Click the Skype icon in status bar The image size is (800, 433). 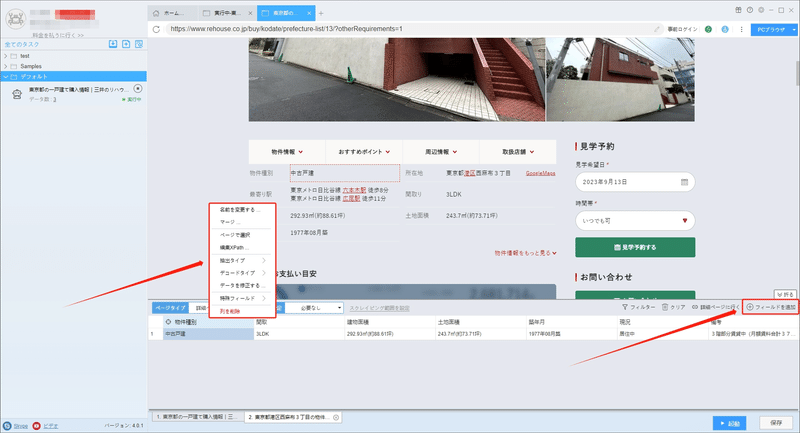coord(7,425)
